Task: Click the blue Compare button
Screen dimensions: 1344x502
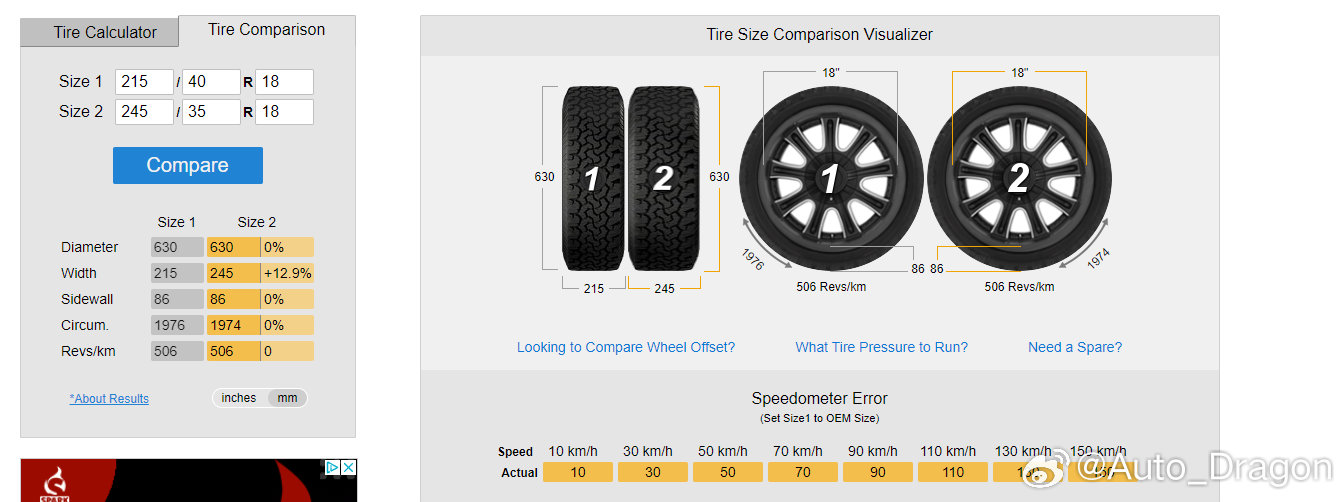Action: pos(188,165)
